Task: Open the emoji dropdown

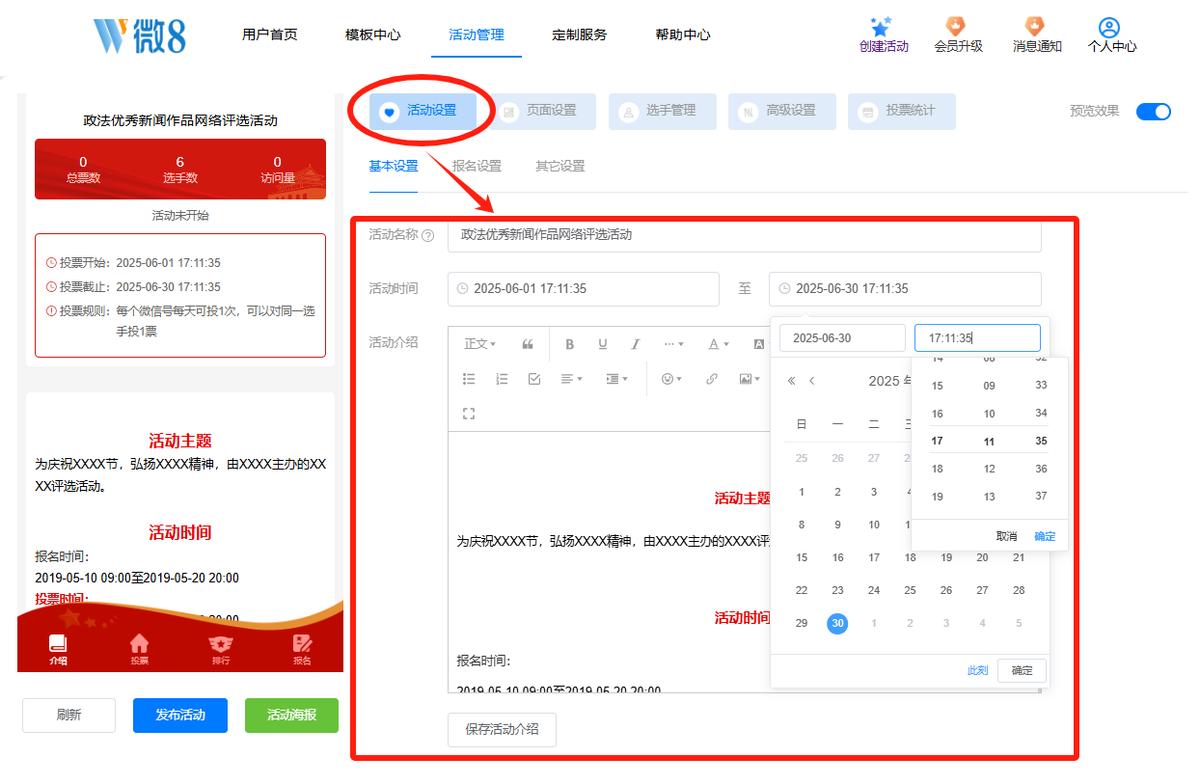Action: [671, 379]
